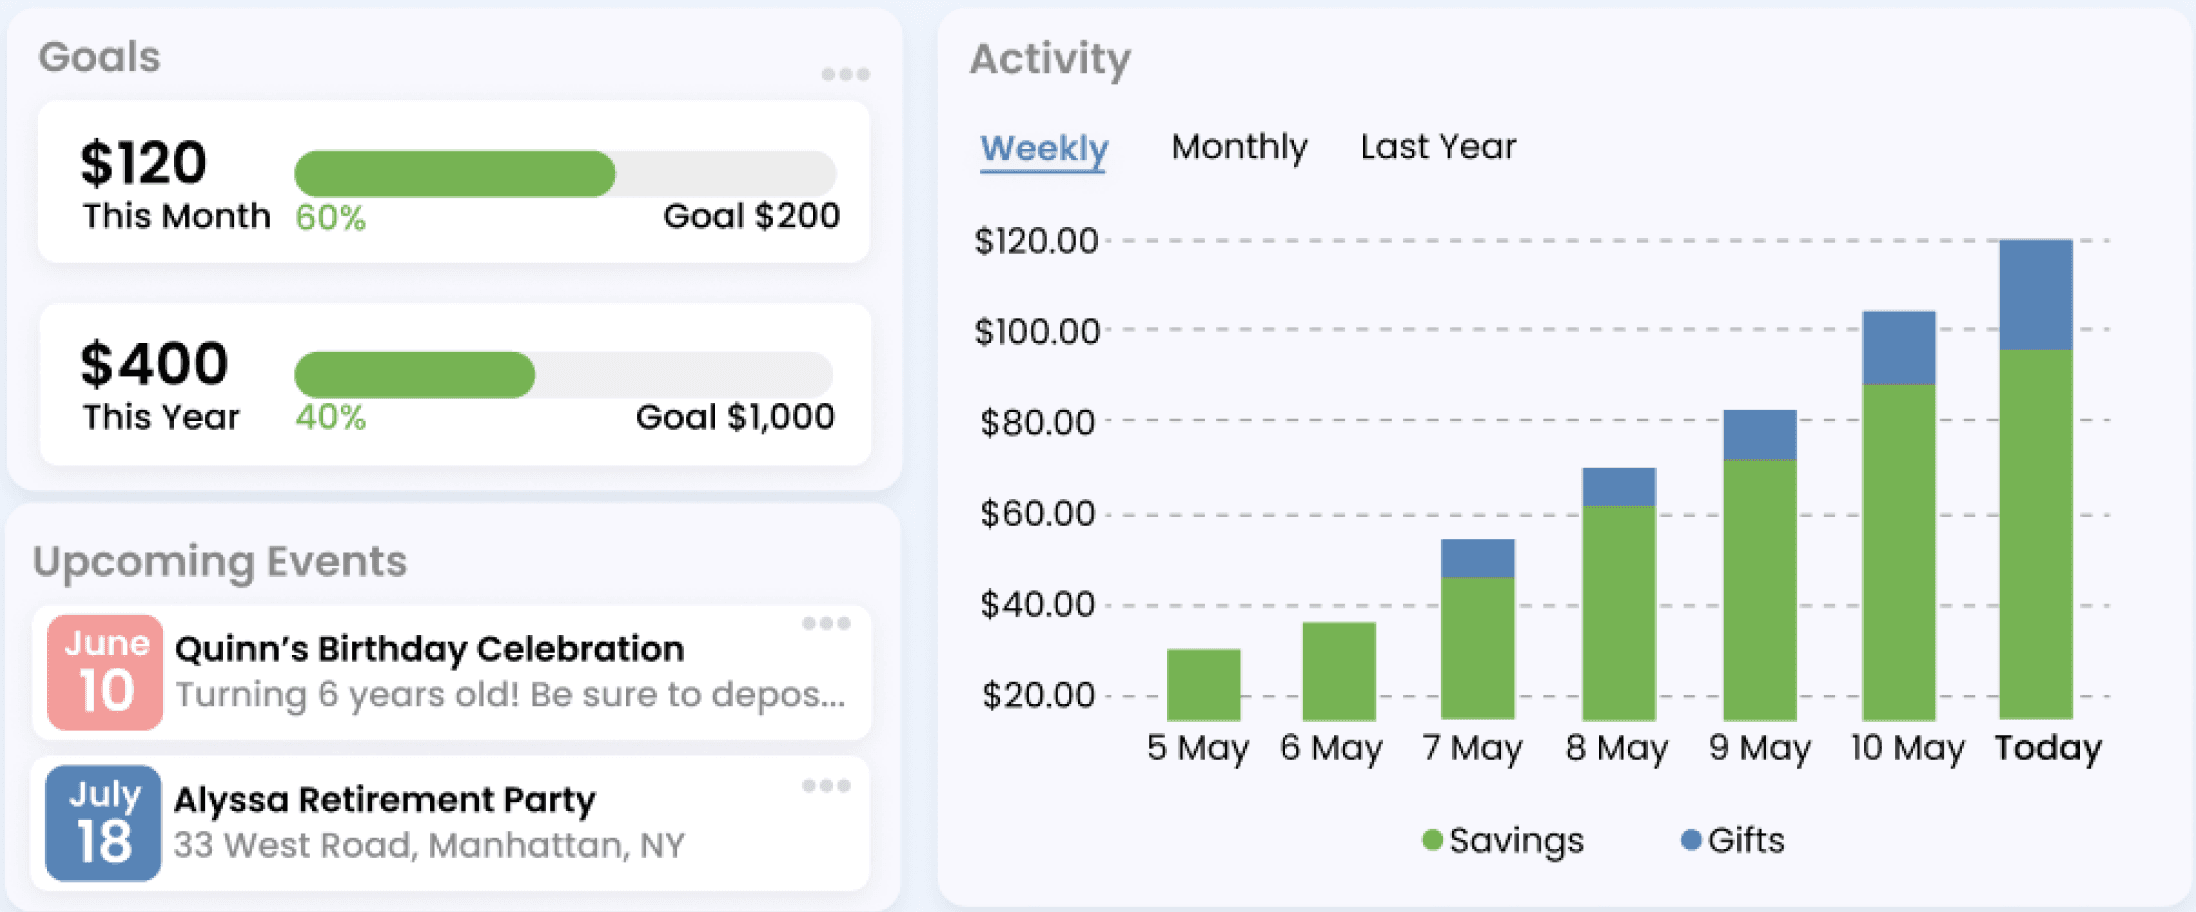Switch to the Monthly tab
Screen dimensions: 2196x912
click(x=1239, y=147)
